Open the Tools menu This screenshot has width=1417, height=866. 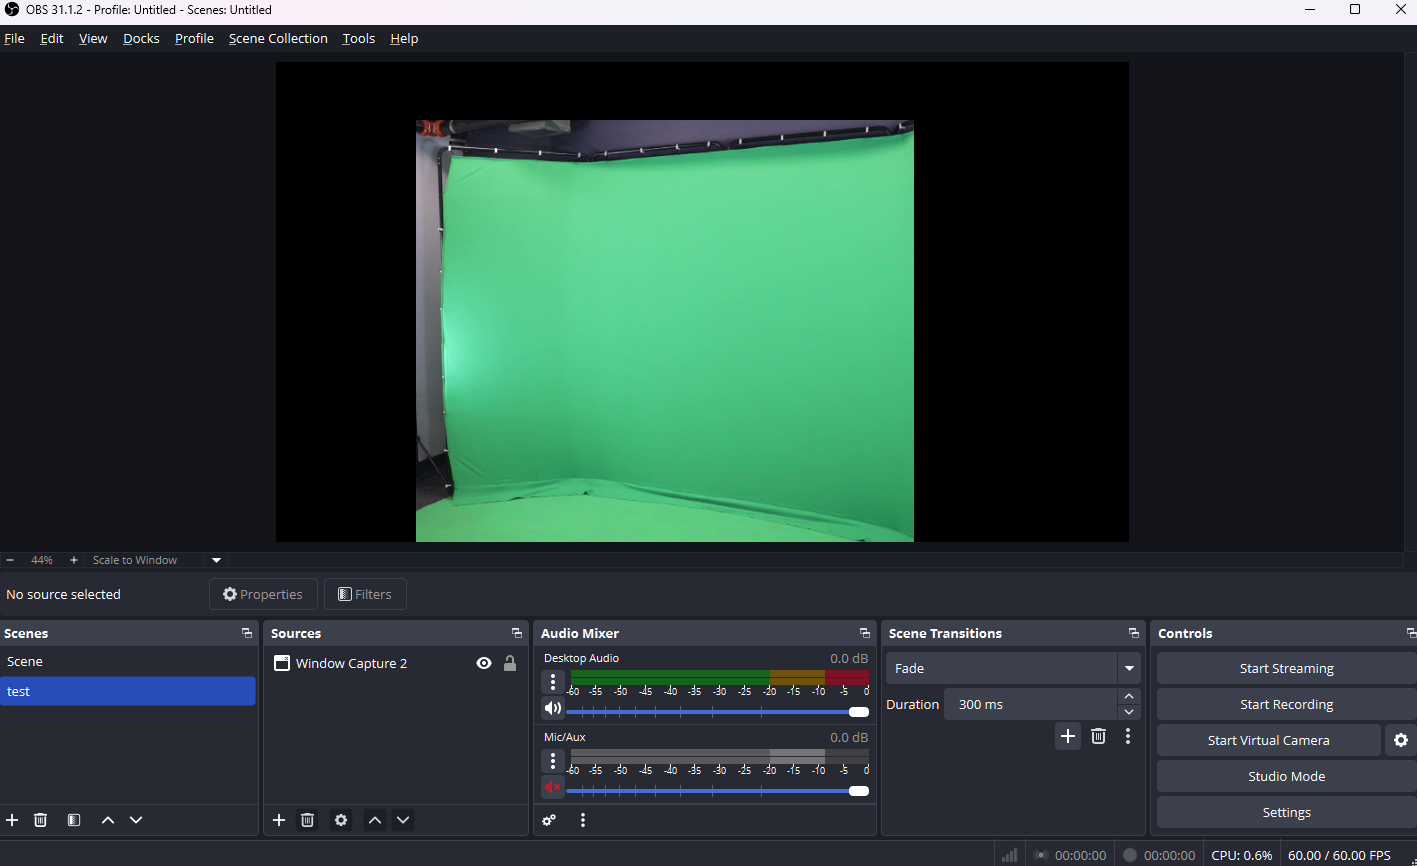[x=358, y=38]
